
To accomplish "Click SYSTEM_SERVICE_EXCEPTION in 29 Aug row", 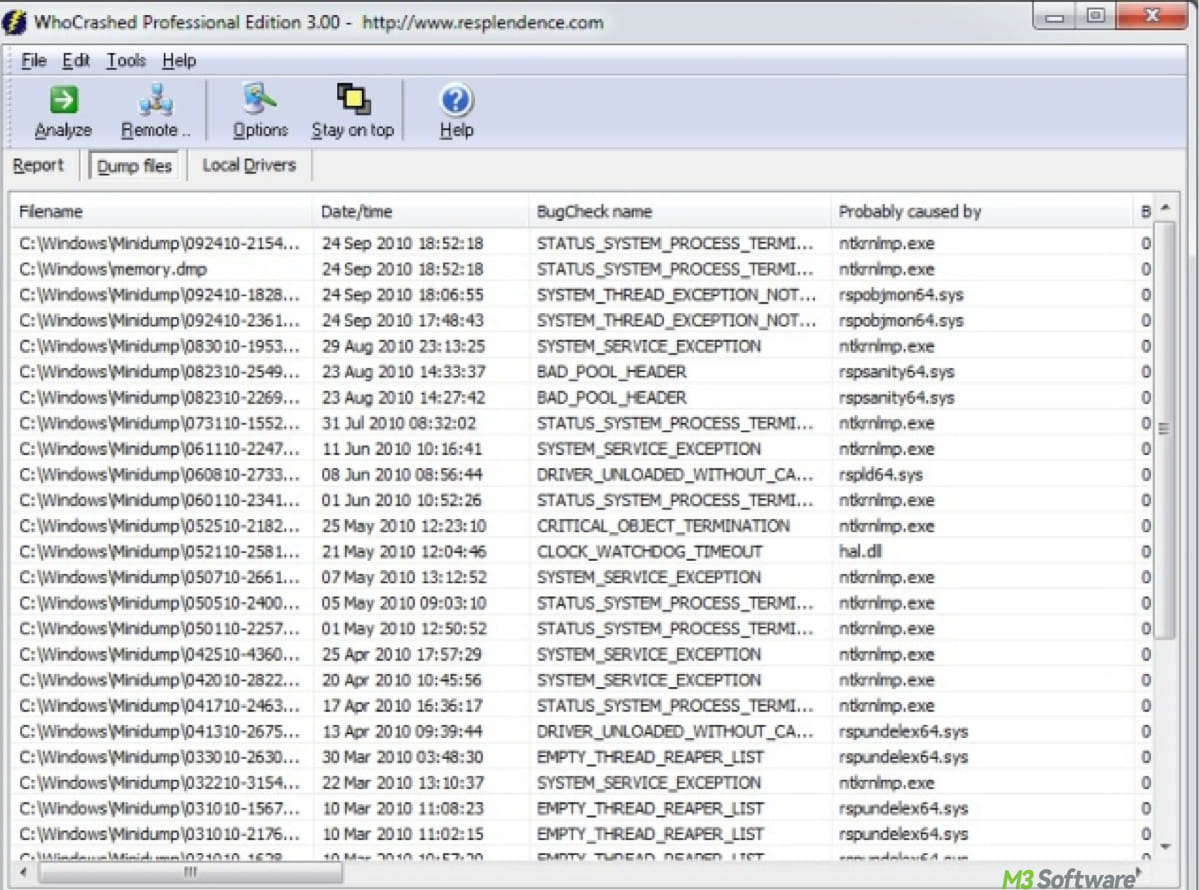I will tap(649, 346).
